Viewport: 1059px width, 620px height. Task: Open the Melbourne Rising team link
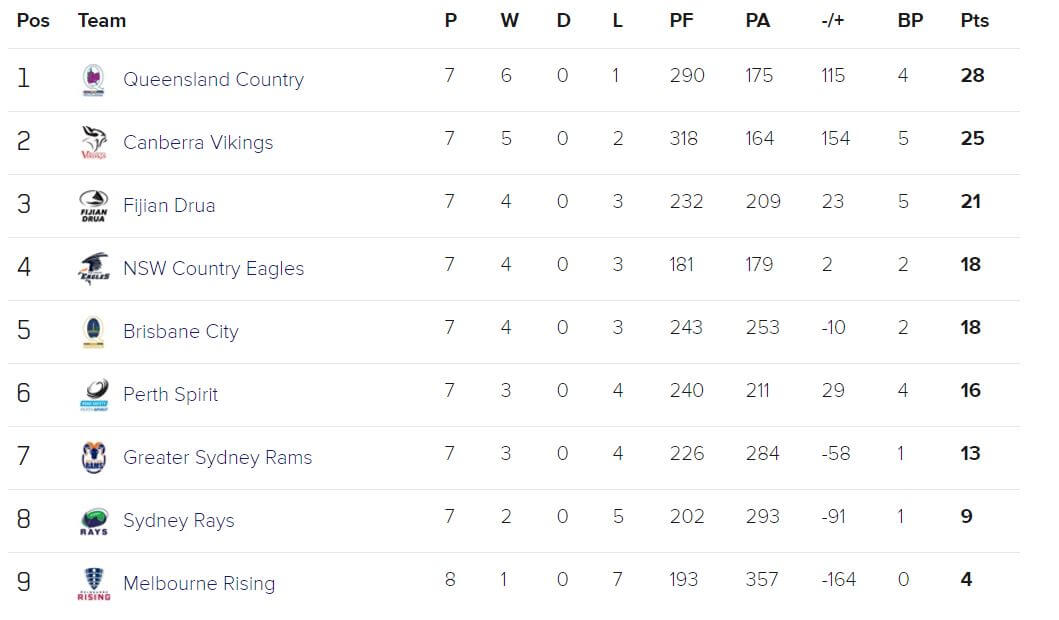(199, 584)
